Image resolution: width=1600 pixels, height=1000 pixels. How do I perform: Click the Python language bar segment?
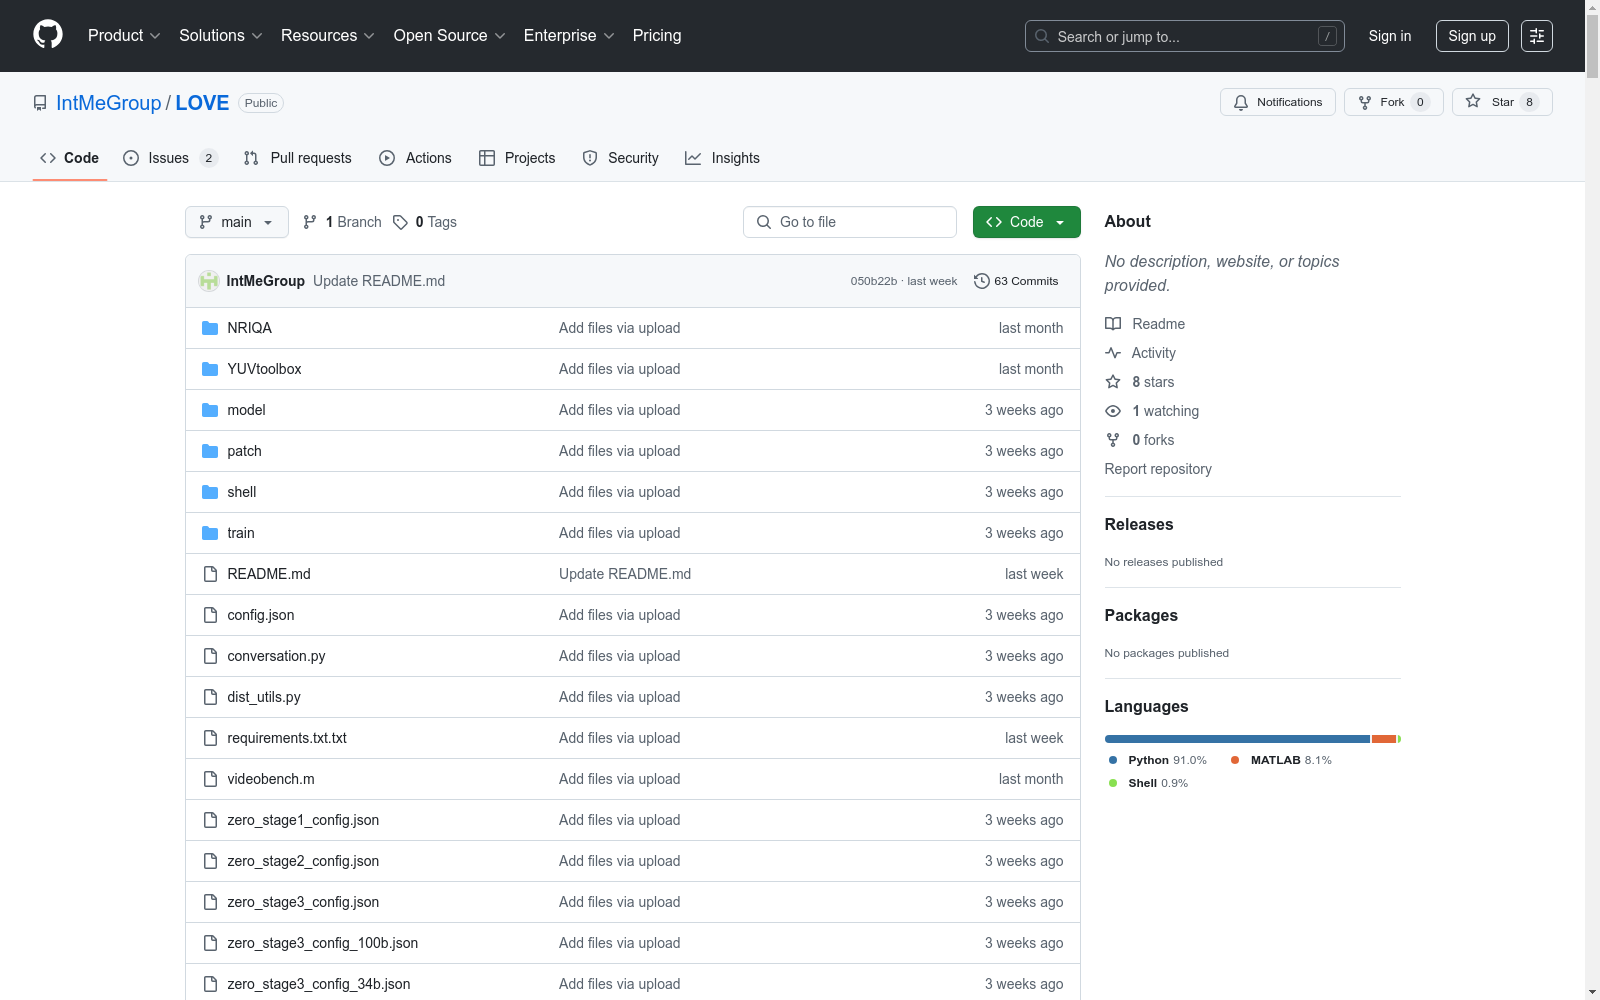(x=1237, y=739)
